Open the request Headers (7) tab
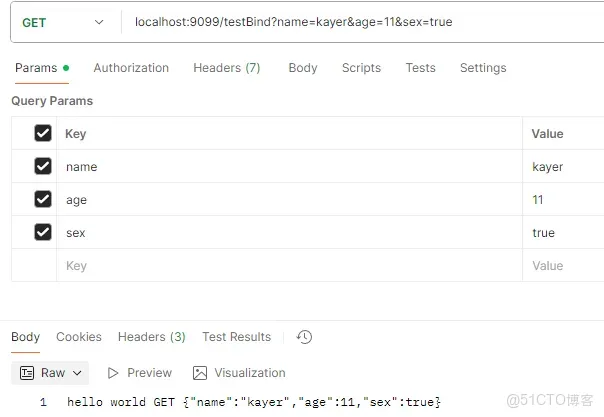Image resolution: width=604 pixels, height=417 pixels. point(226,68)
